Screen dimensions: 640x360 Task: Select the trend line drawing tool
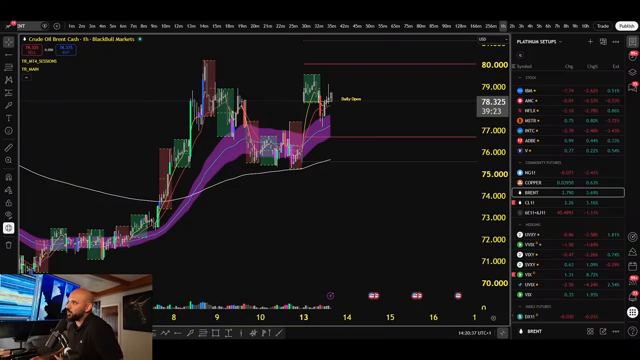coord(9,55)
